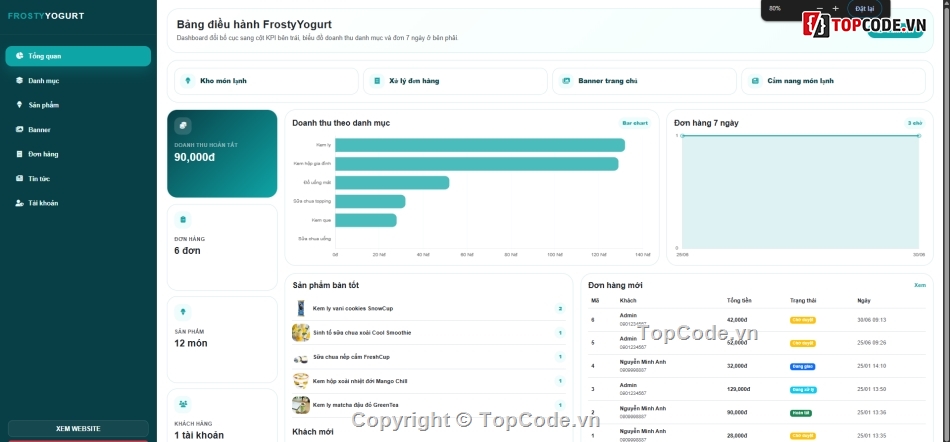This screenshot has width=950, height=442.
Task: Open the Đơn hàng sidebar icon
Action: (x=19, y=154)
